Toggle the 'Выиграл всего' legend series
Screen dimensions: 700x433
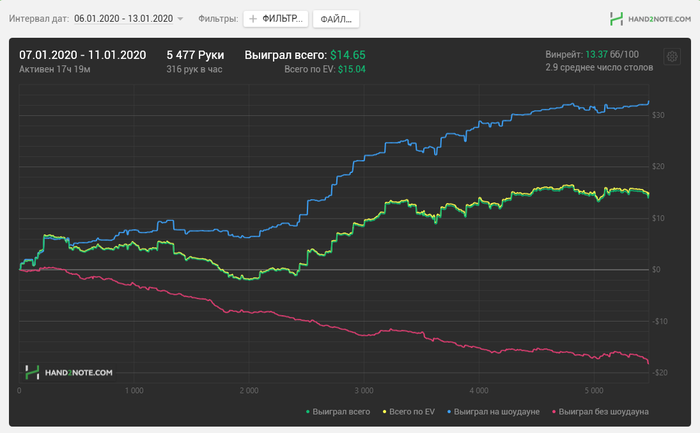(338, 412)
